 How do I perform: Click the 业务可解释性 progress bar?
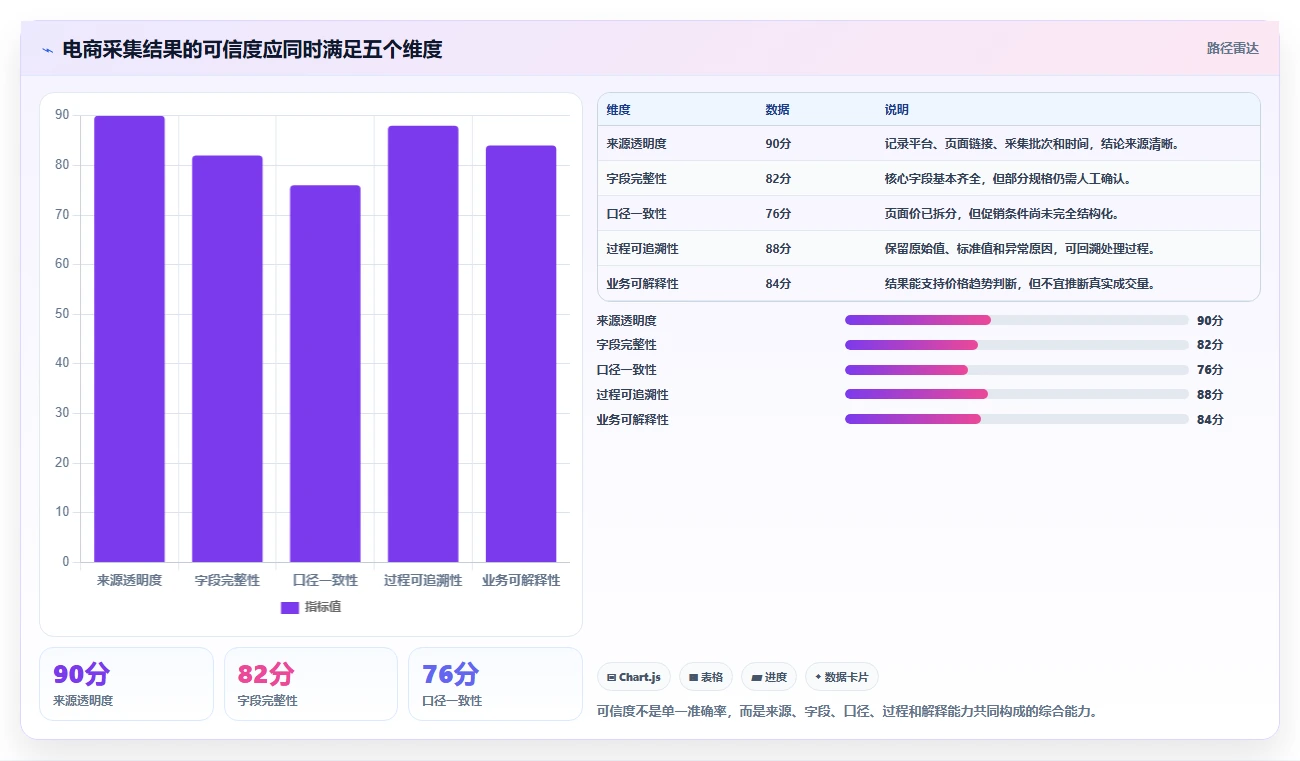pos(1016,419)
